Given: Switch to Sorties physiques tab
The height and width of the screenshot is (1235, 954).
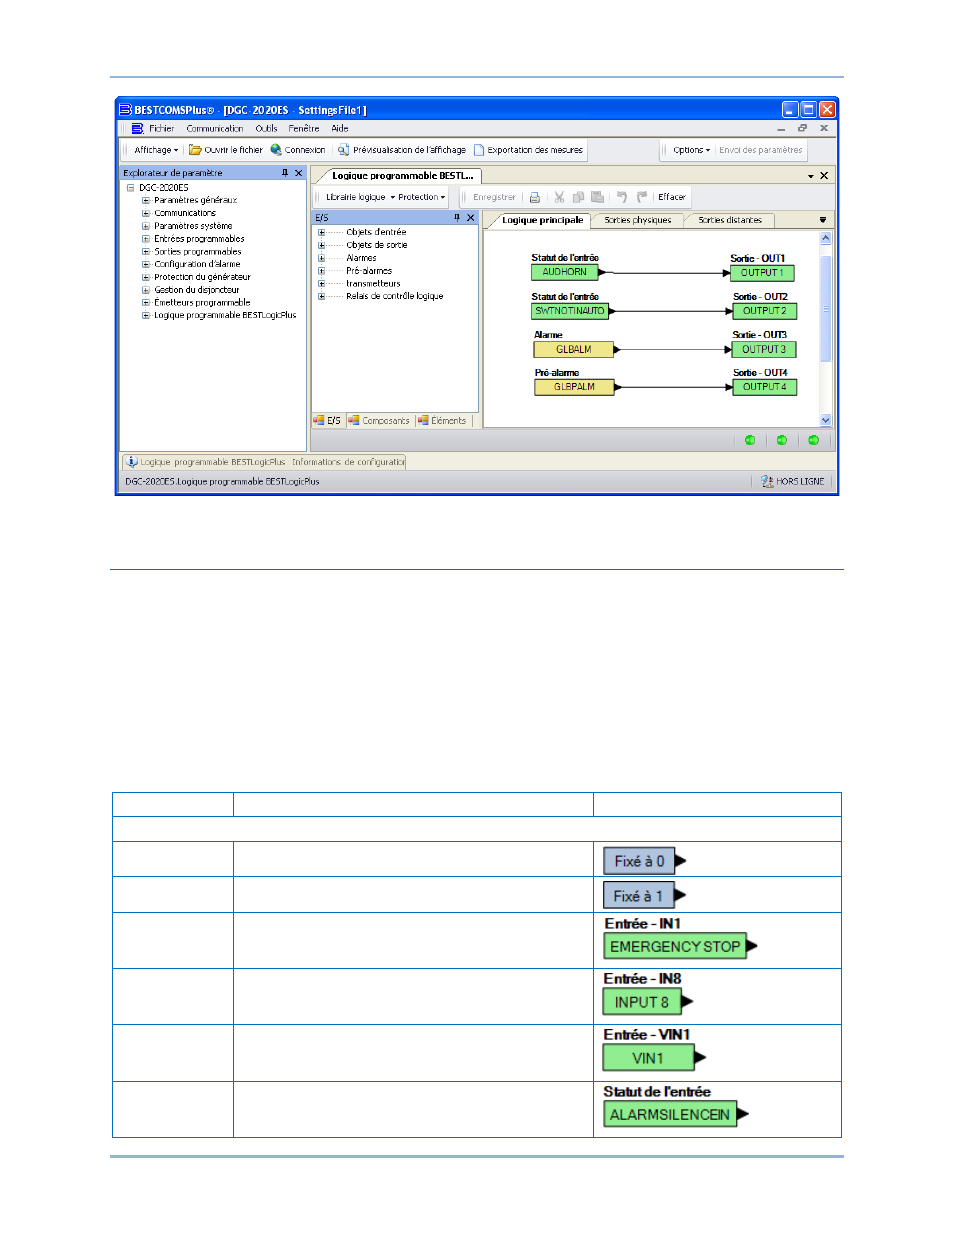Looking at the screenshot, I should [638, 220].
